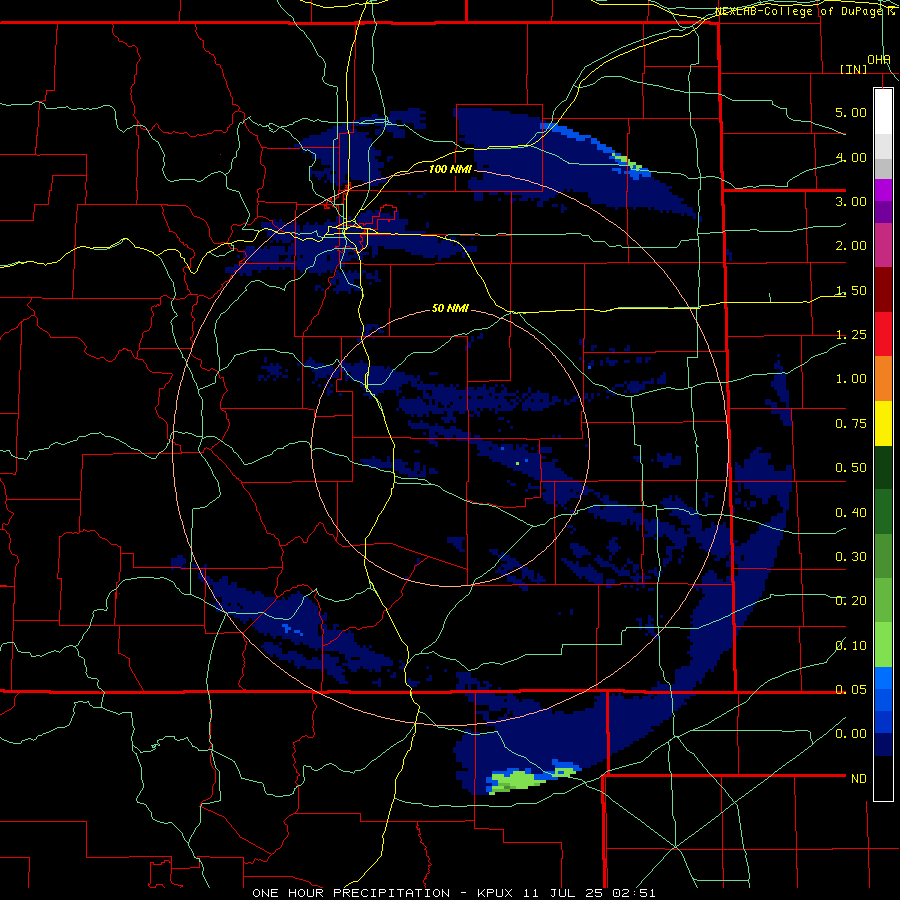900x900 pixels.
Task: Click the 0.10 legend value
Action: click(x=851, y=646)
